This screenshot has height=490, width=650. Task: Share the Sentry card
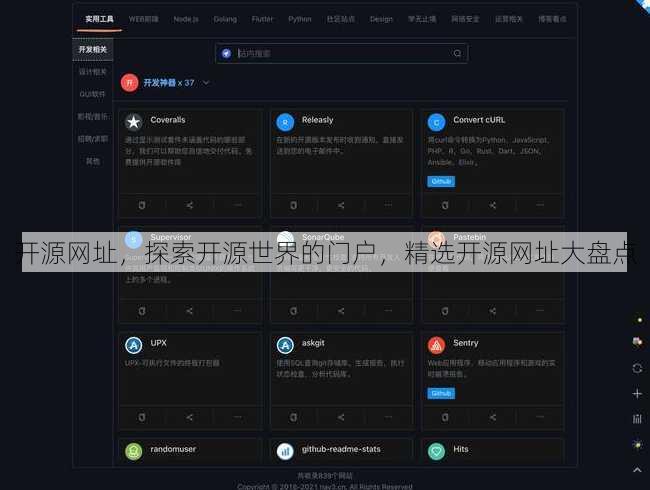[492, 417]
